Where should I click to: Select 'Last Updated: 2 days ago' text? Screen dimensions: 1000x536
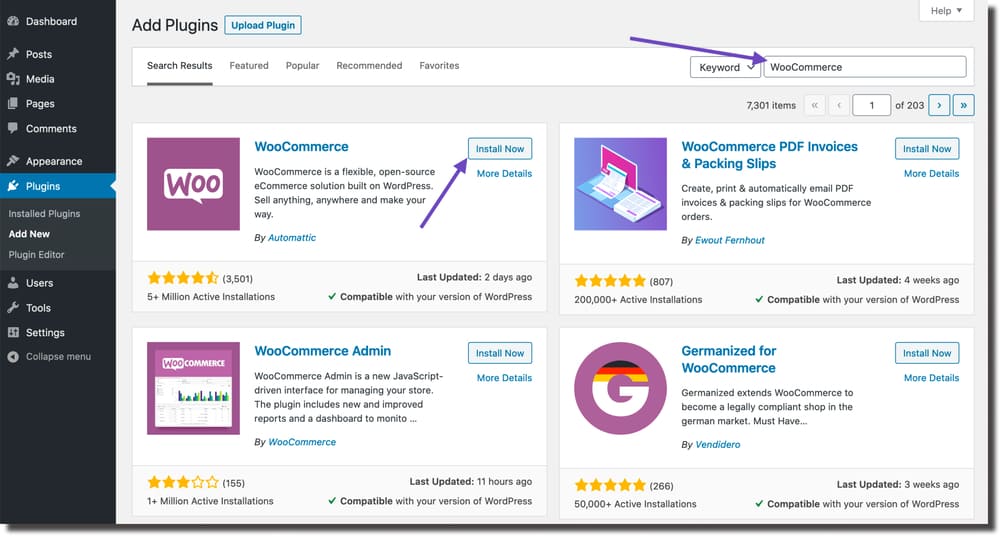tap(474, 277)
